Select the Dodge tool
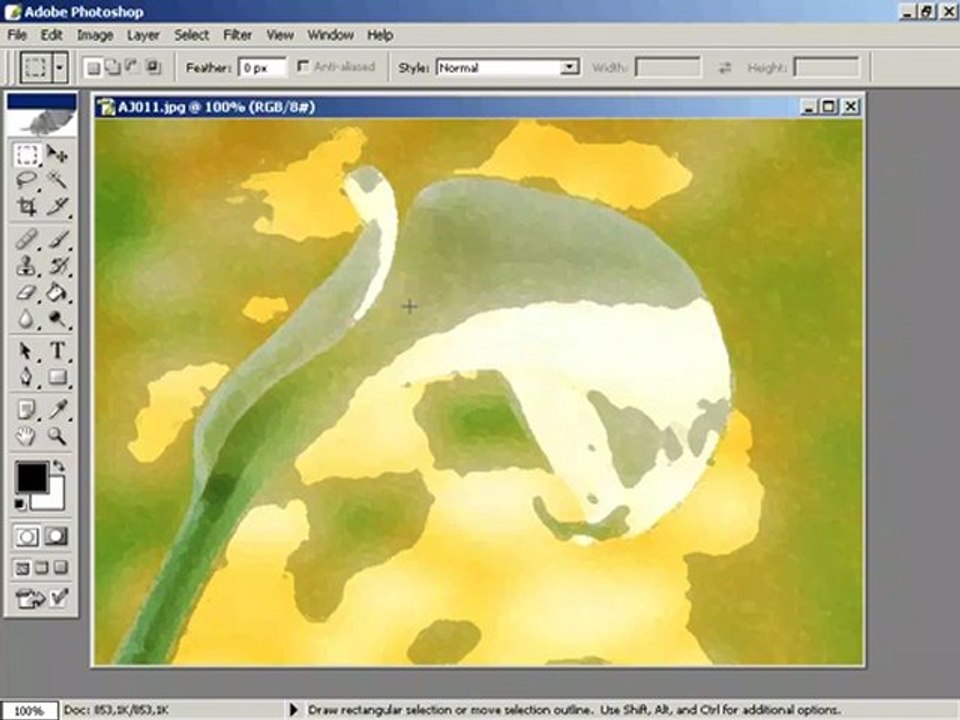The width and height of the screenshot is (960, 720). tap(57, 318)
